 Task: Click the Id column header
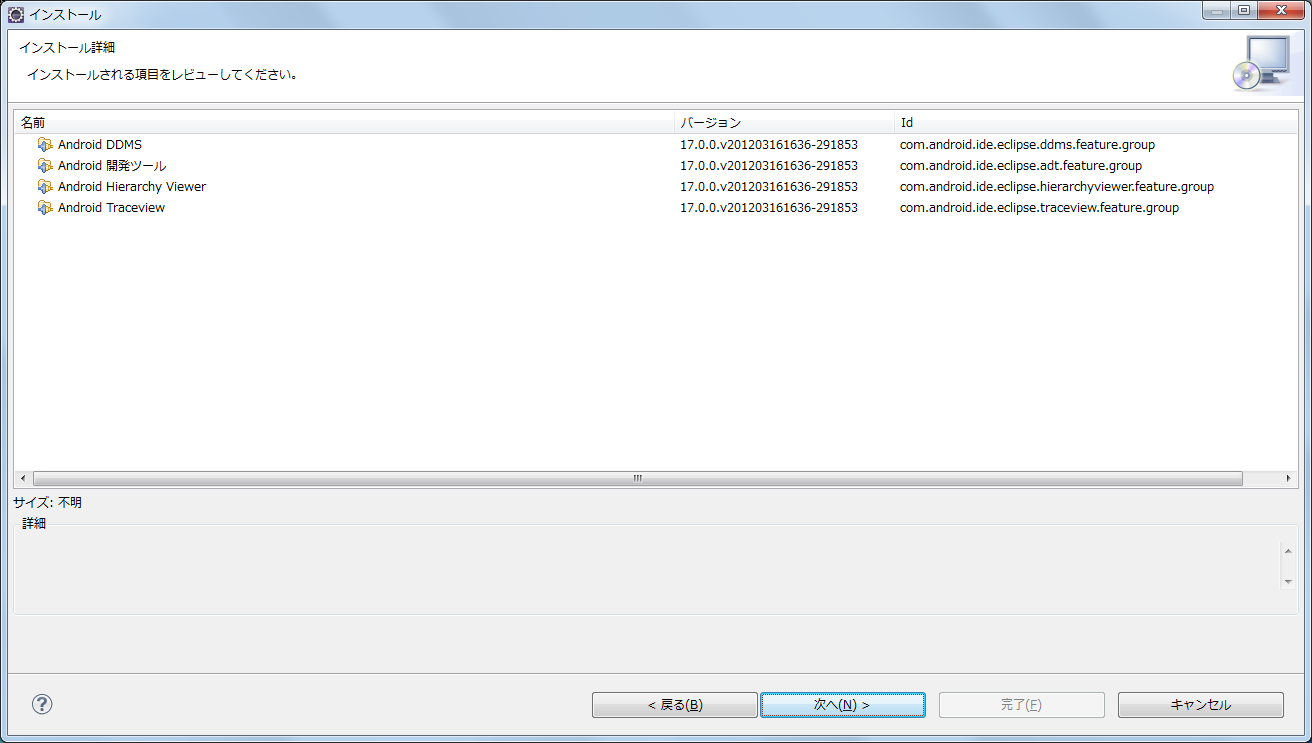pos(1096,123)
